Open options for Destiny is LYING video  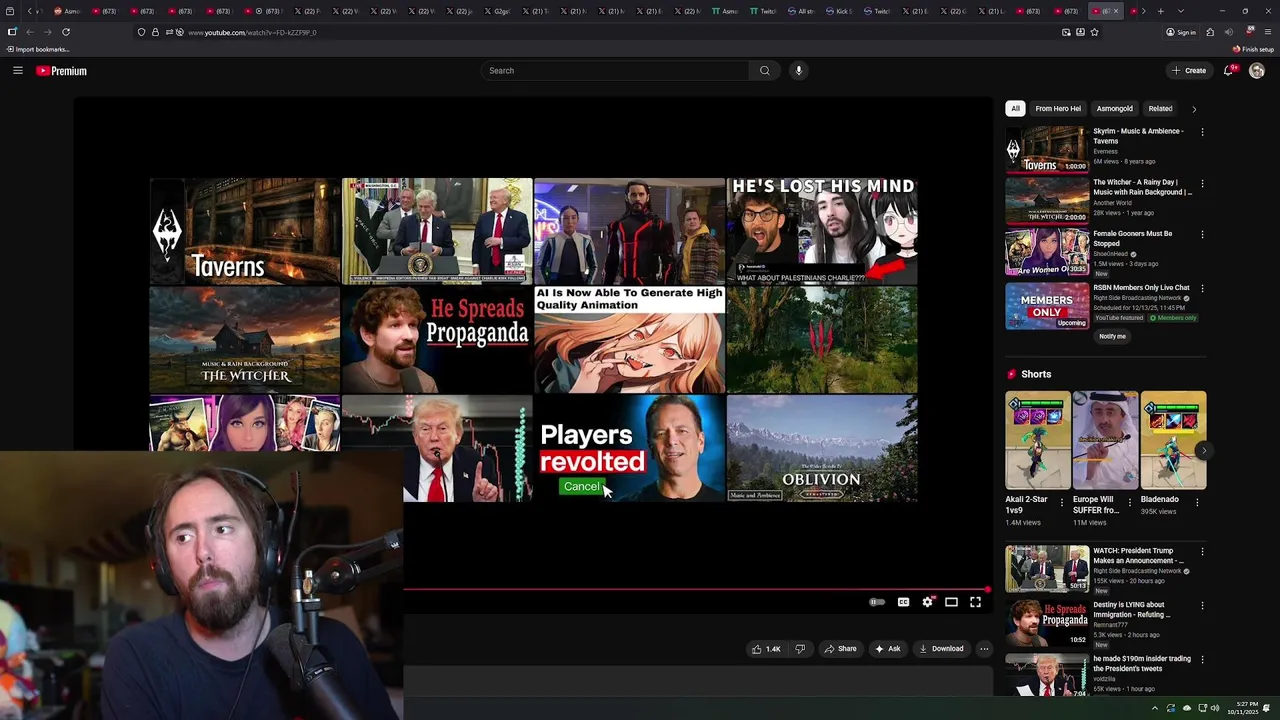tap(1202, 606)
